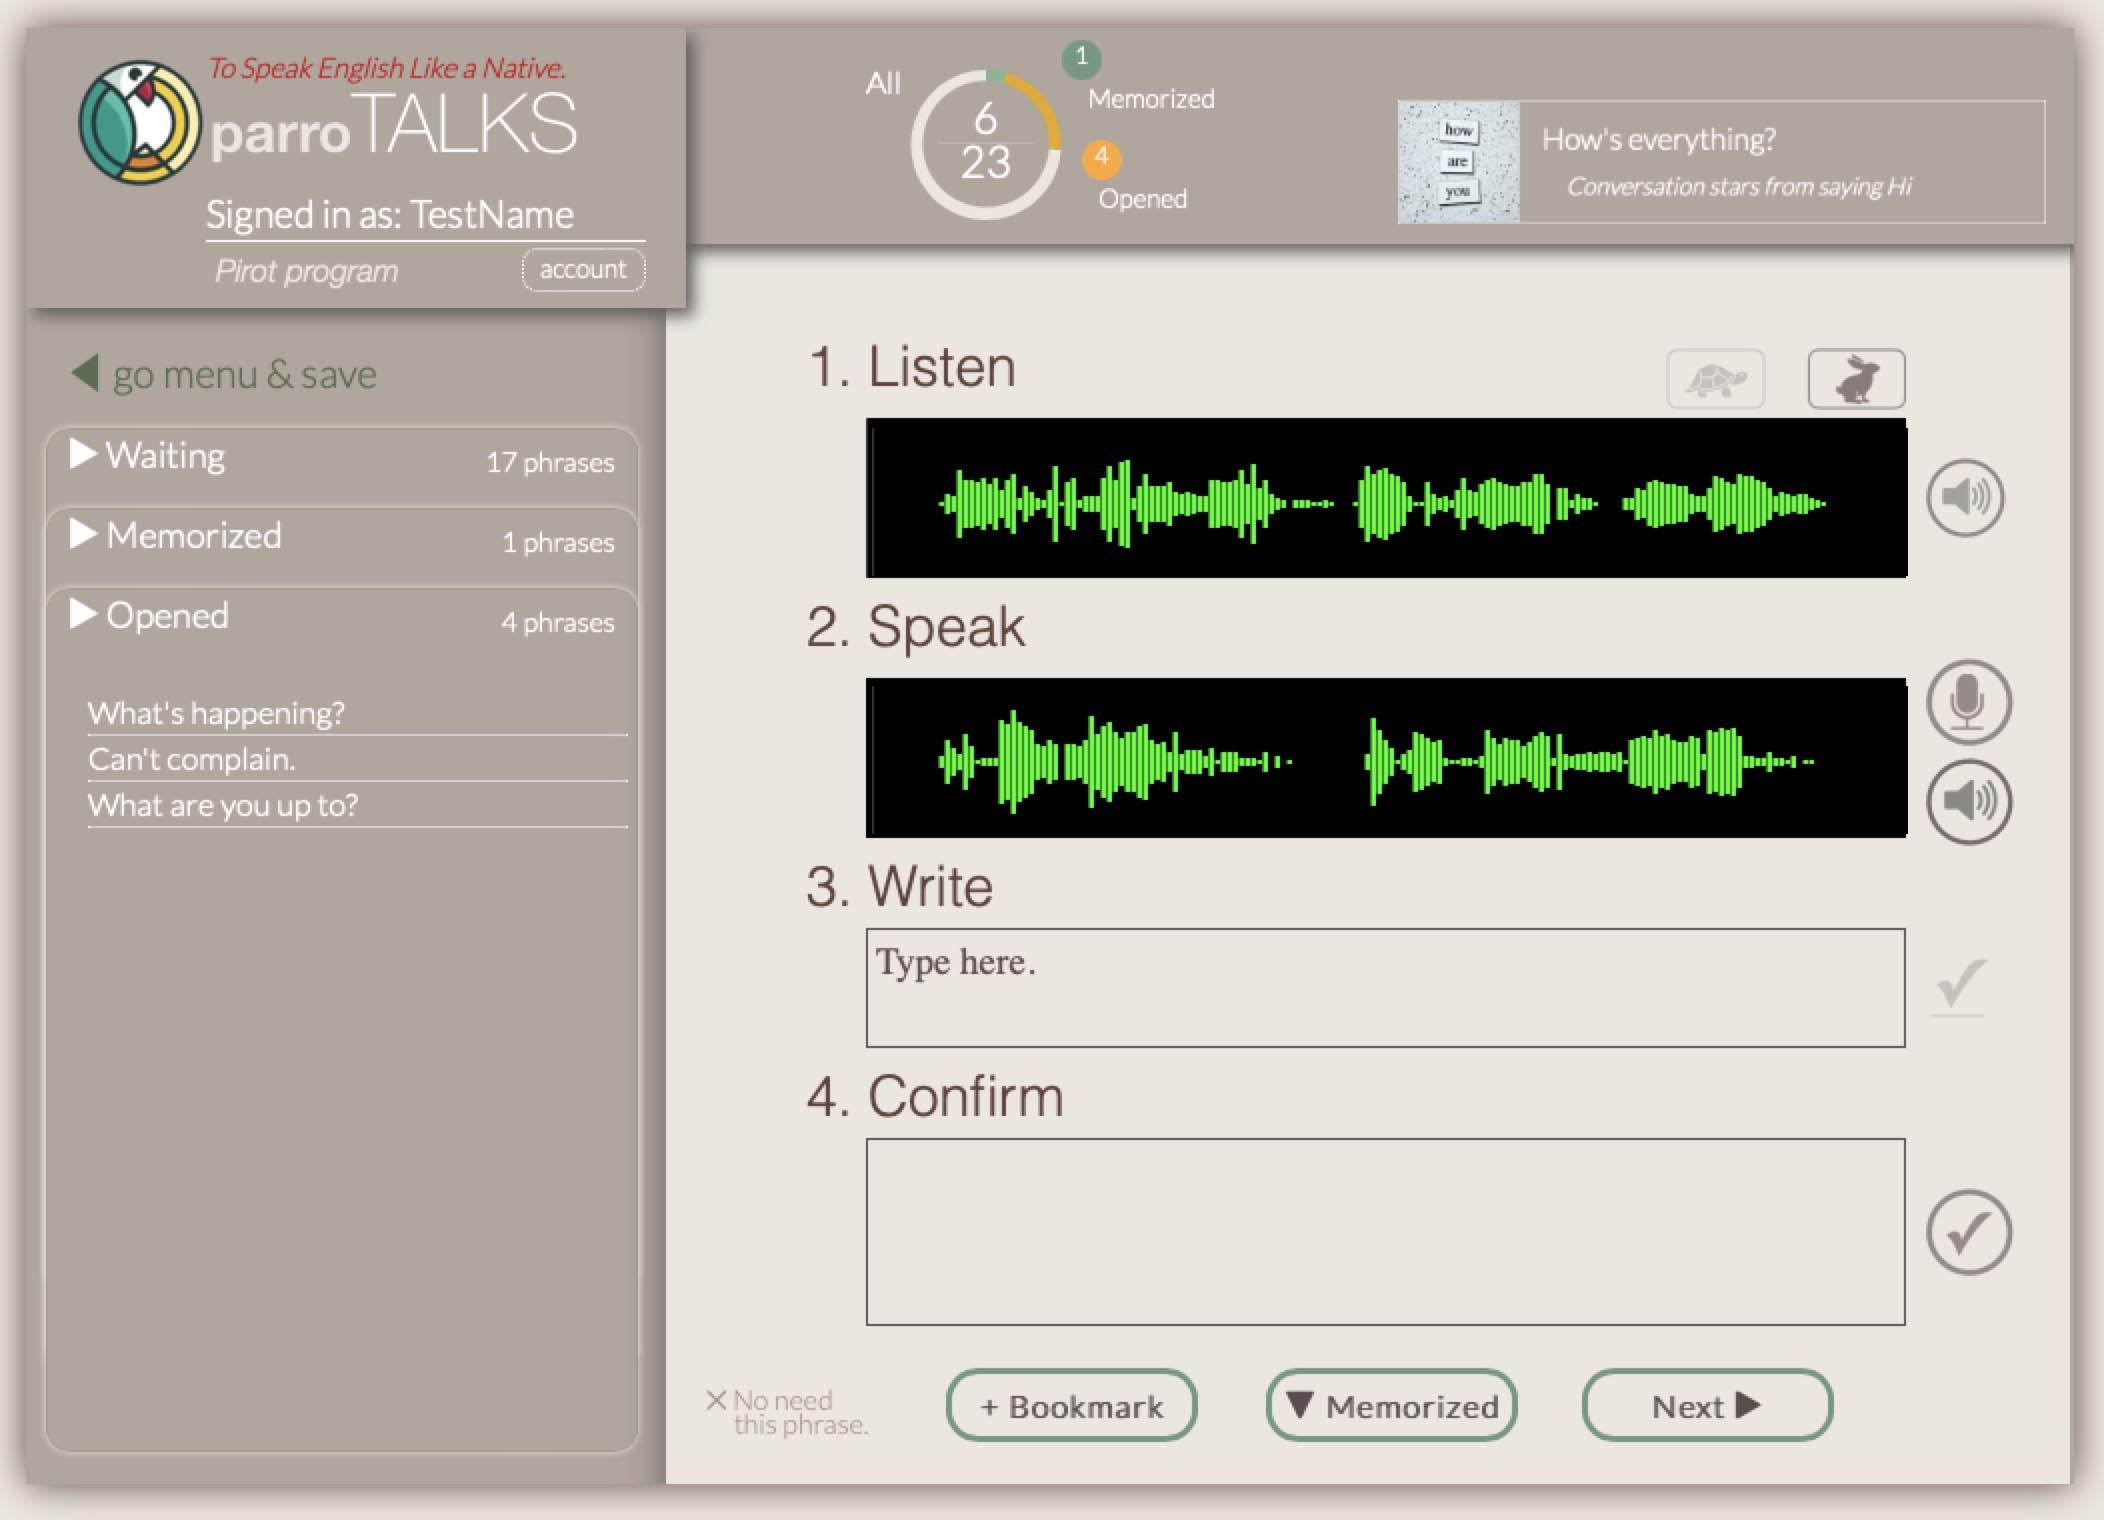The height and width of the screenshot is (1520, 2104).
Task: Click the checkmark beside Write field
Action: (1958, 986)
